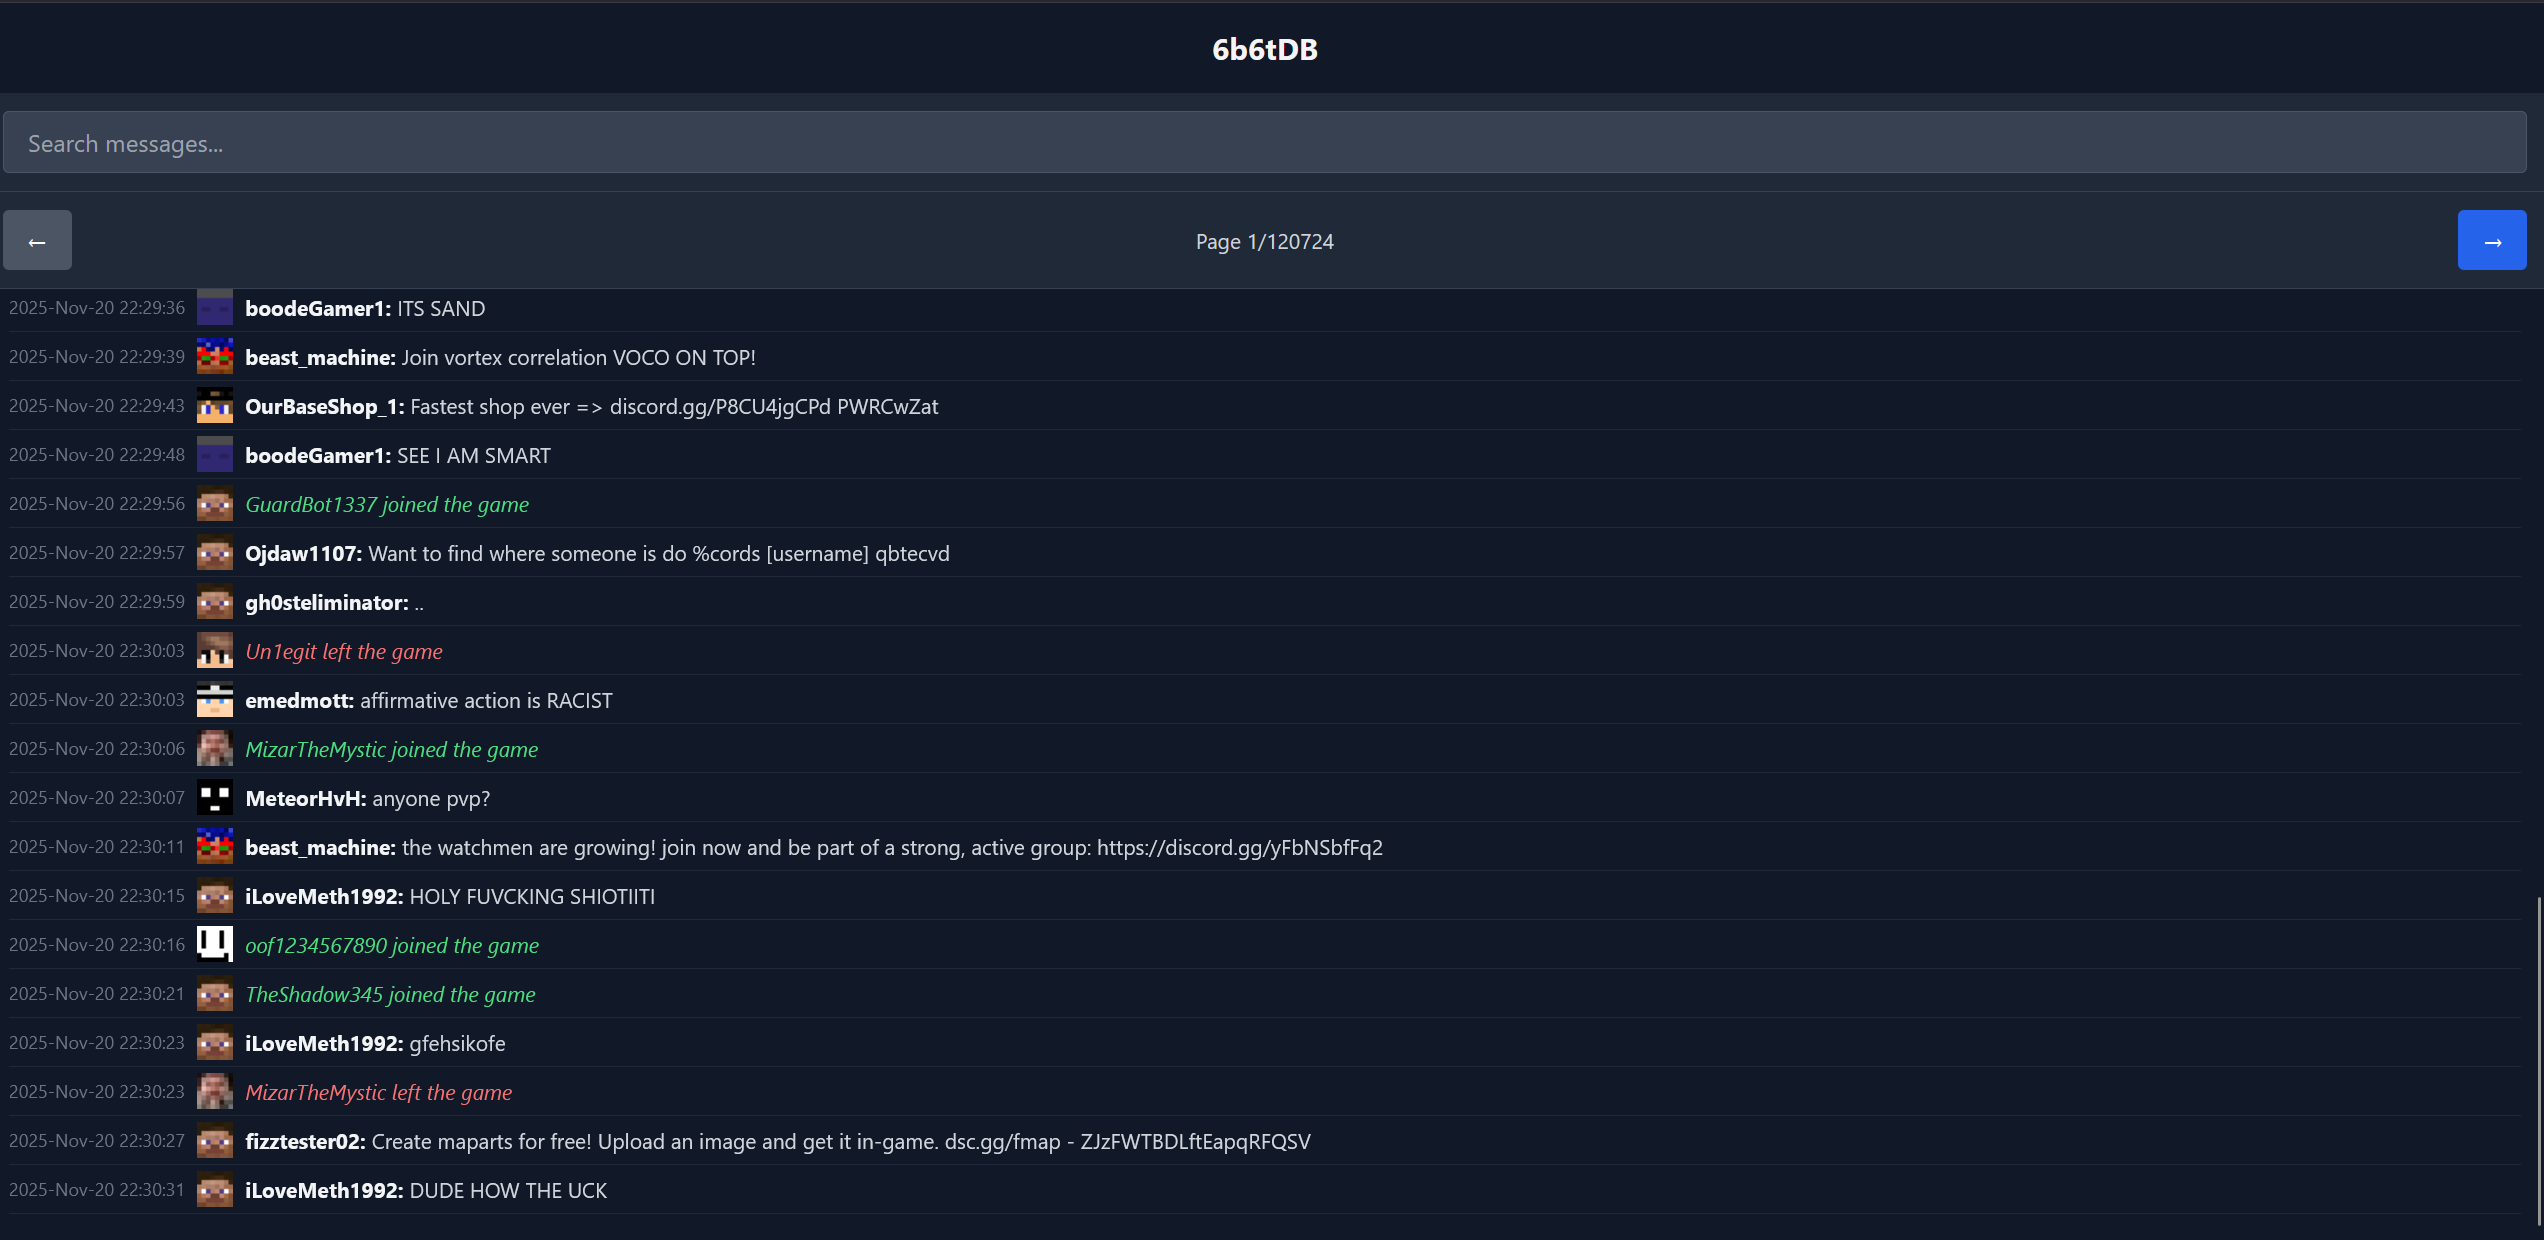Click oof1234567890's white avatar icon
The height and width of the screenshot is (1240, 2544).
coord(214,945)
